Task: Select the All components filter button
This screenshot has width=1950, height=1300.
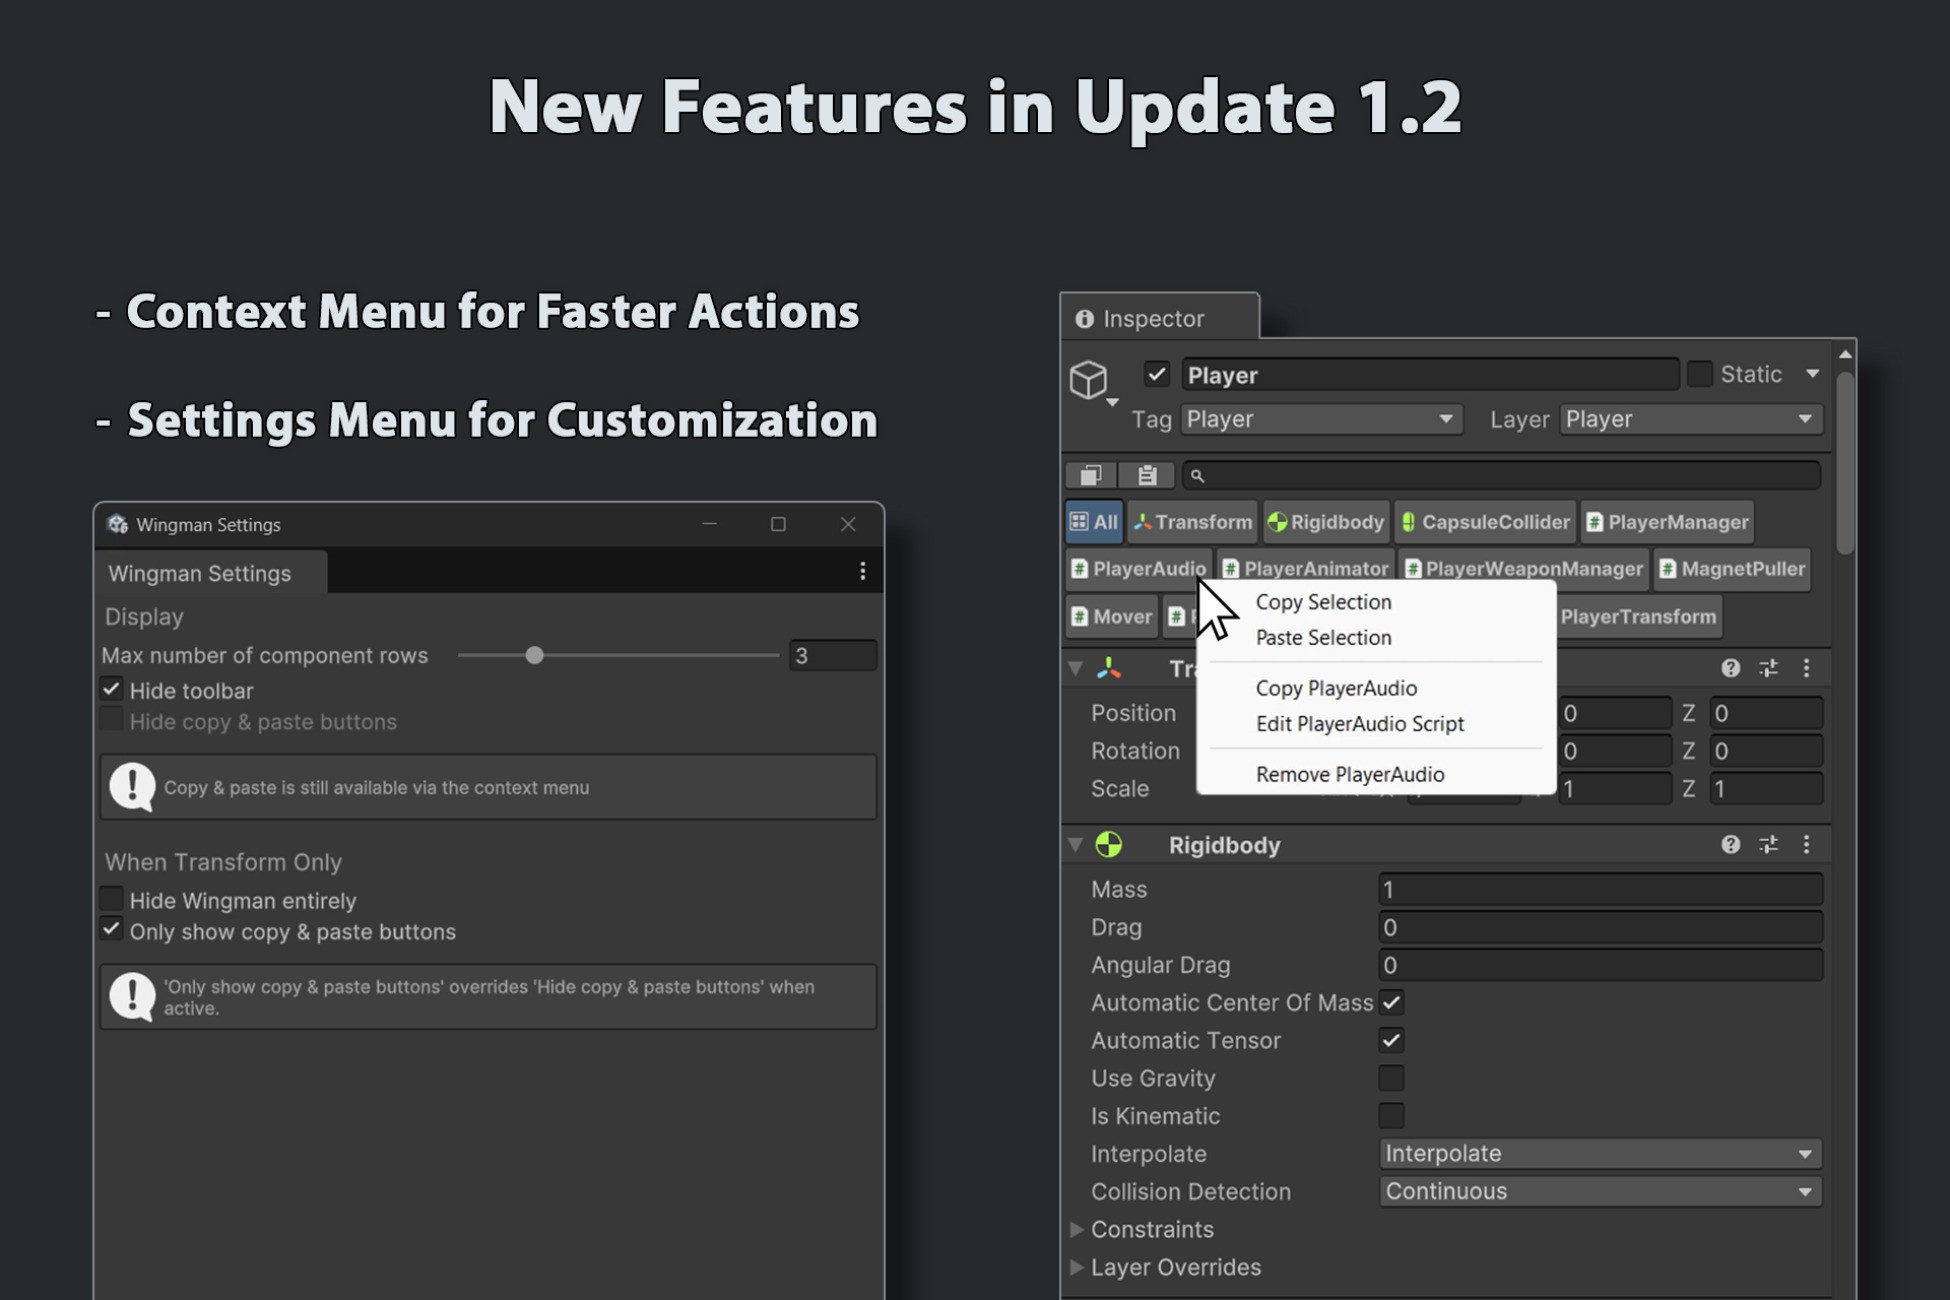Action: [x=1094, y=522]
